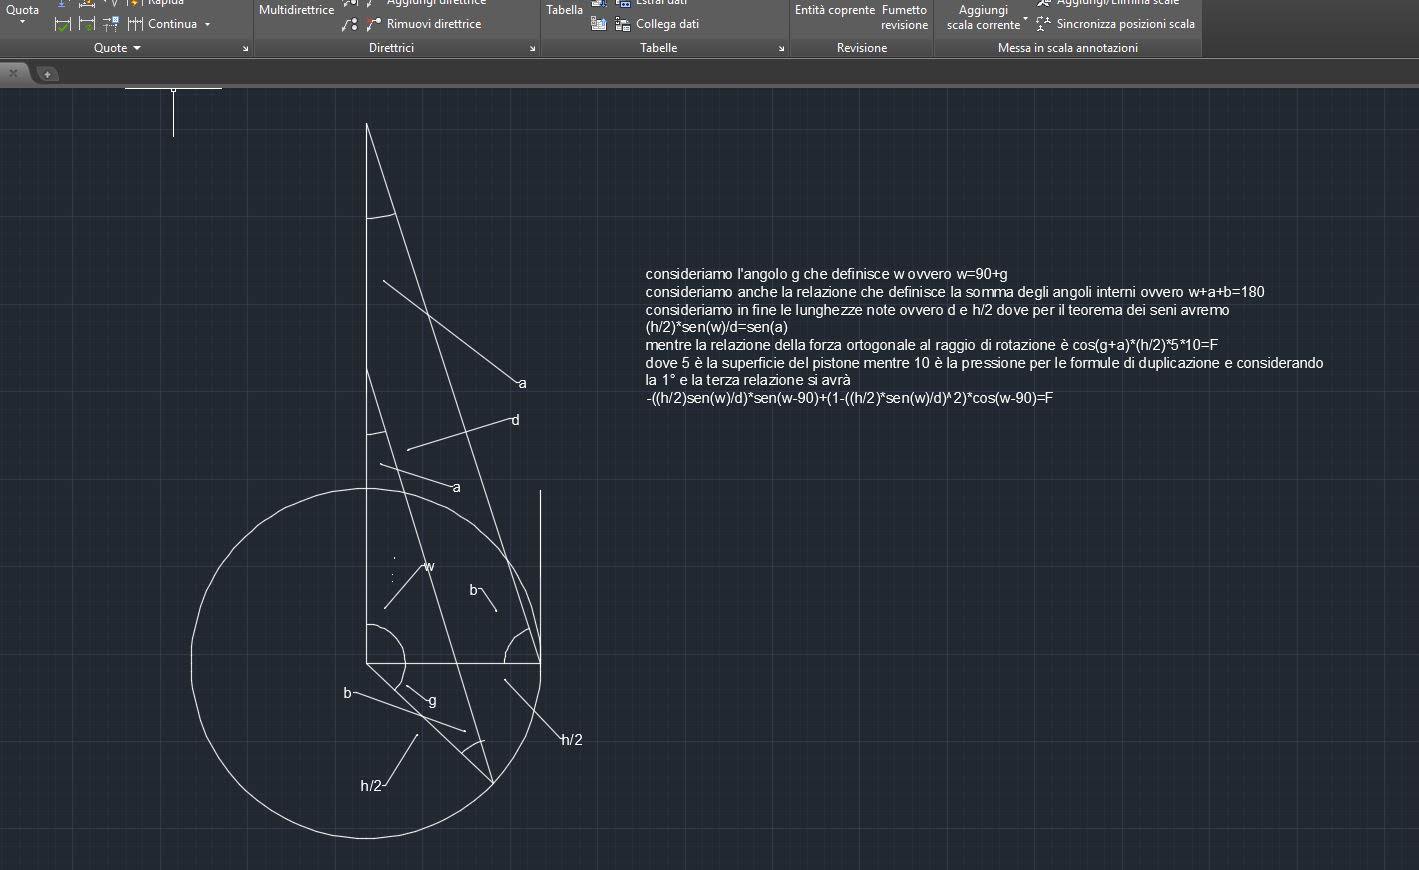The image size is (1419, 870).
Task: Click the Collega dati icon
Action: pos(623,24)
